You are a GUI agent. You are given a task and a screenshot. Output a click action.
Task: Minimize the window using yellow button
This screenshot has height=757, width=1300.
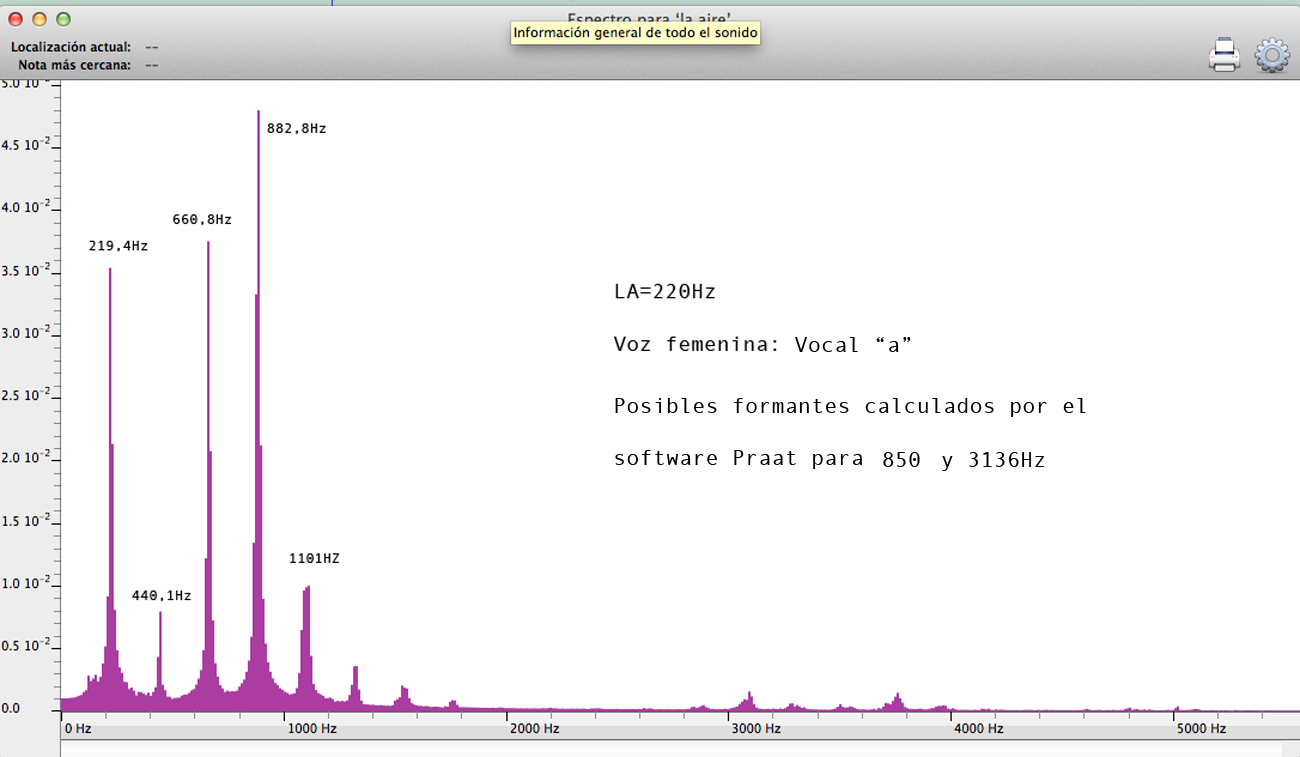[x=40, y=19]
